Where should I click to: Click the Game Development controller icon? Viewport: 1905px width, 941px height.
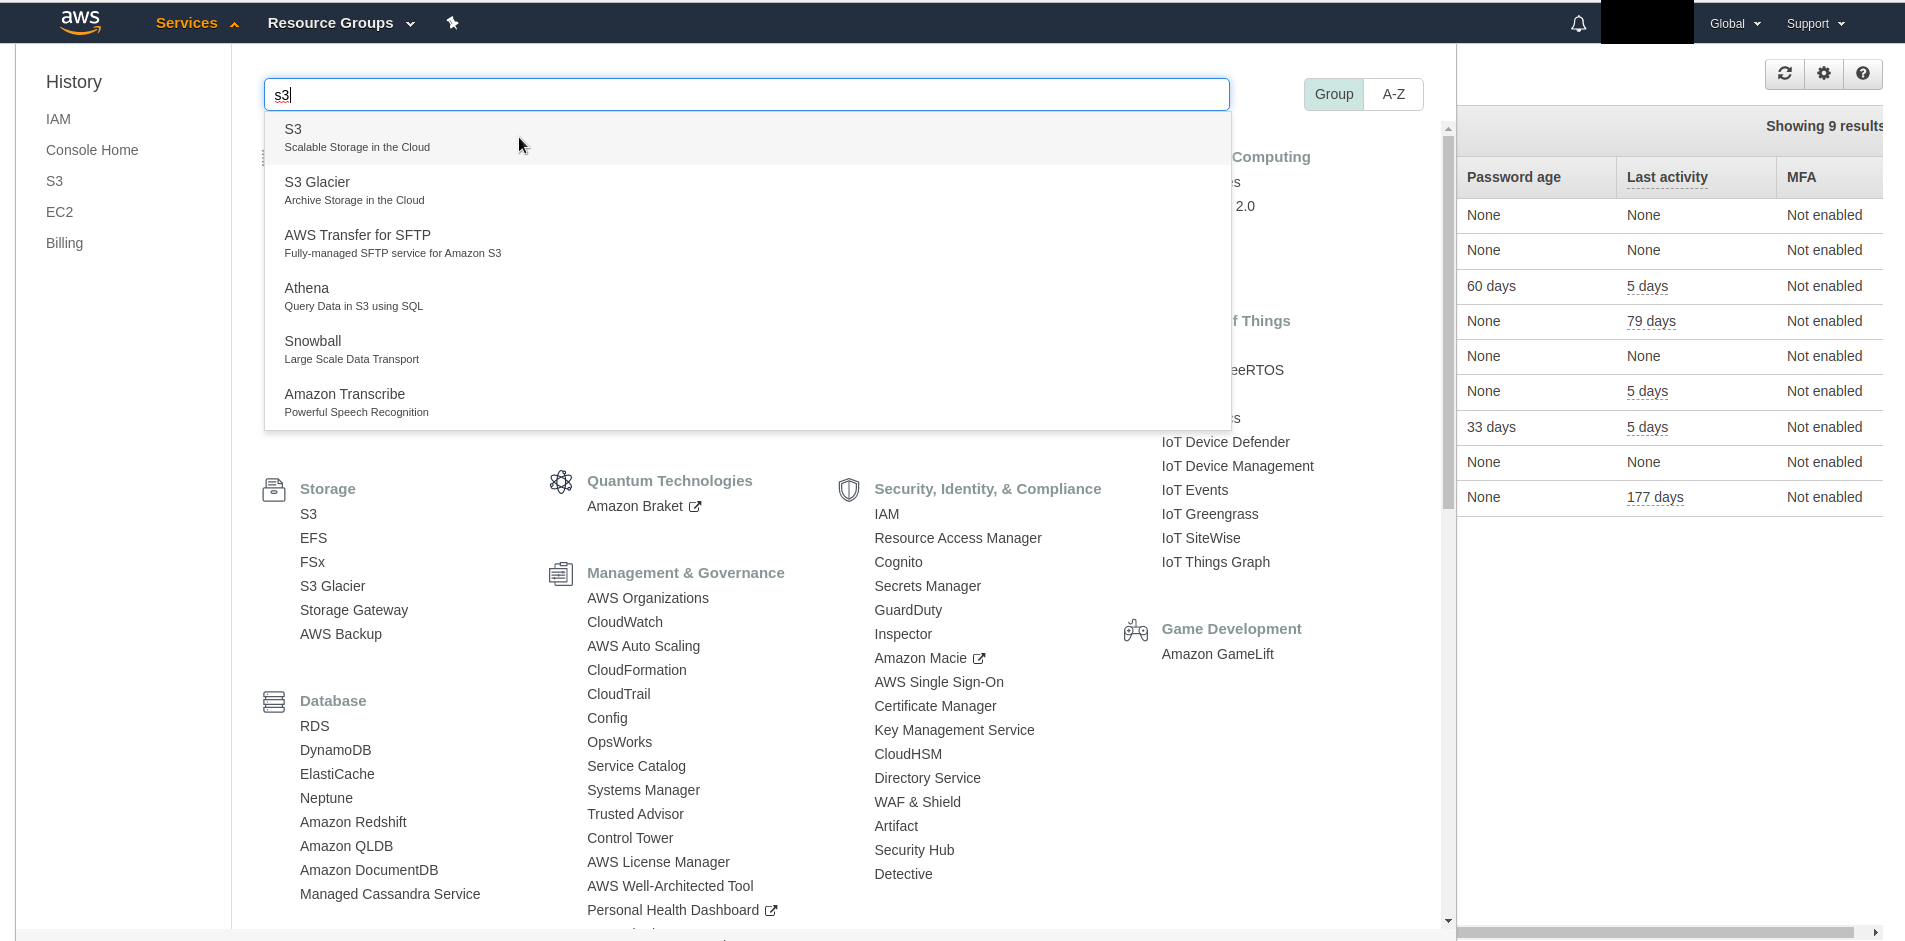coord(1136,630)
